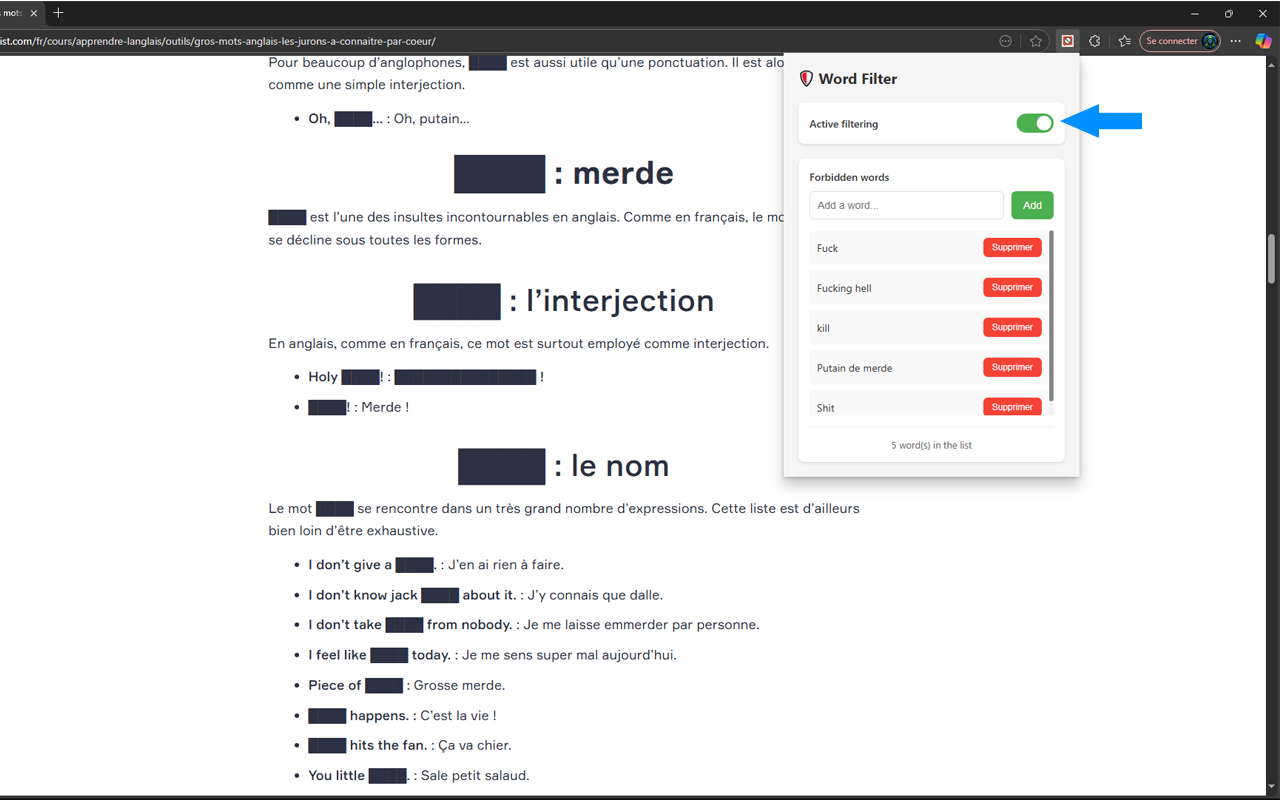
Task: Click the shield icon next to Word Filter title
Action: click(806, 78)
